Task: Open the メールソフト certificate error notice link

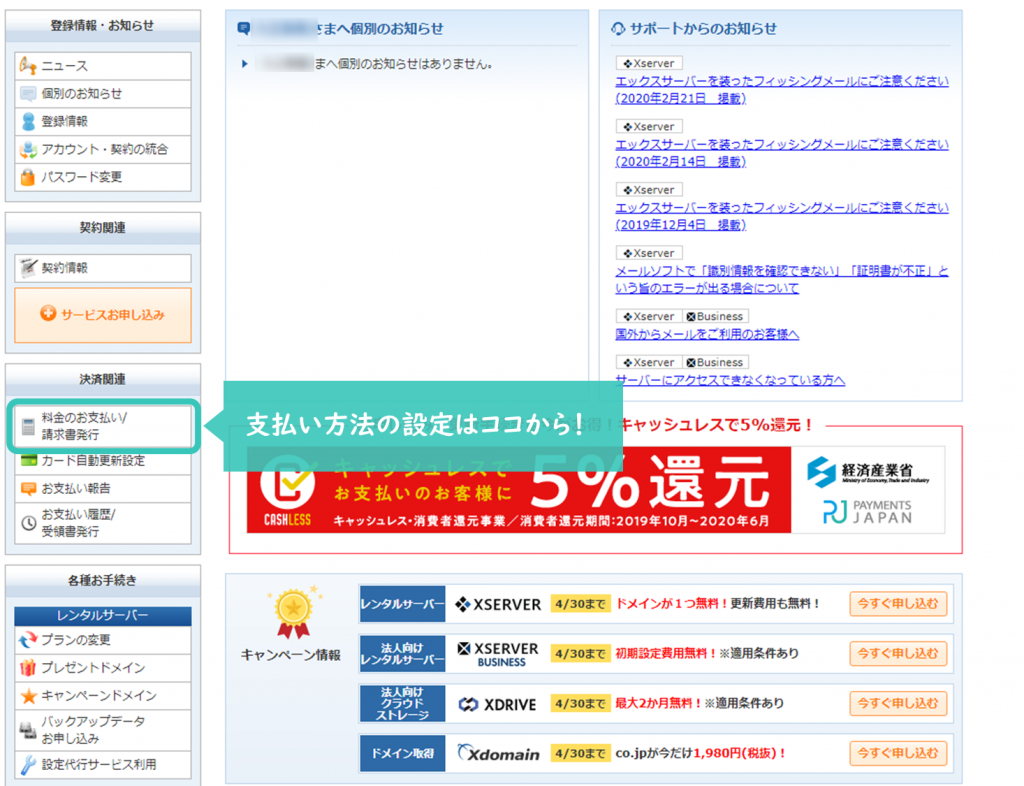Action: (782, 279)
